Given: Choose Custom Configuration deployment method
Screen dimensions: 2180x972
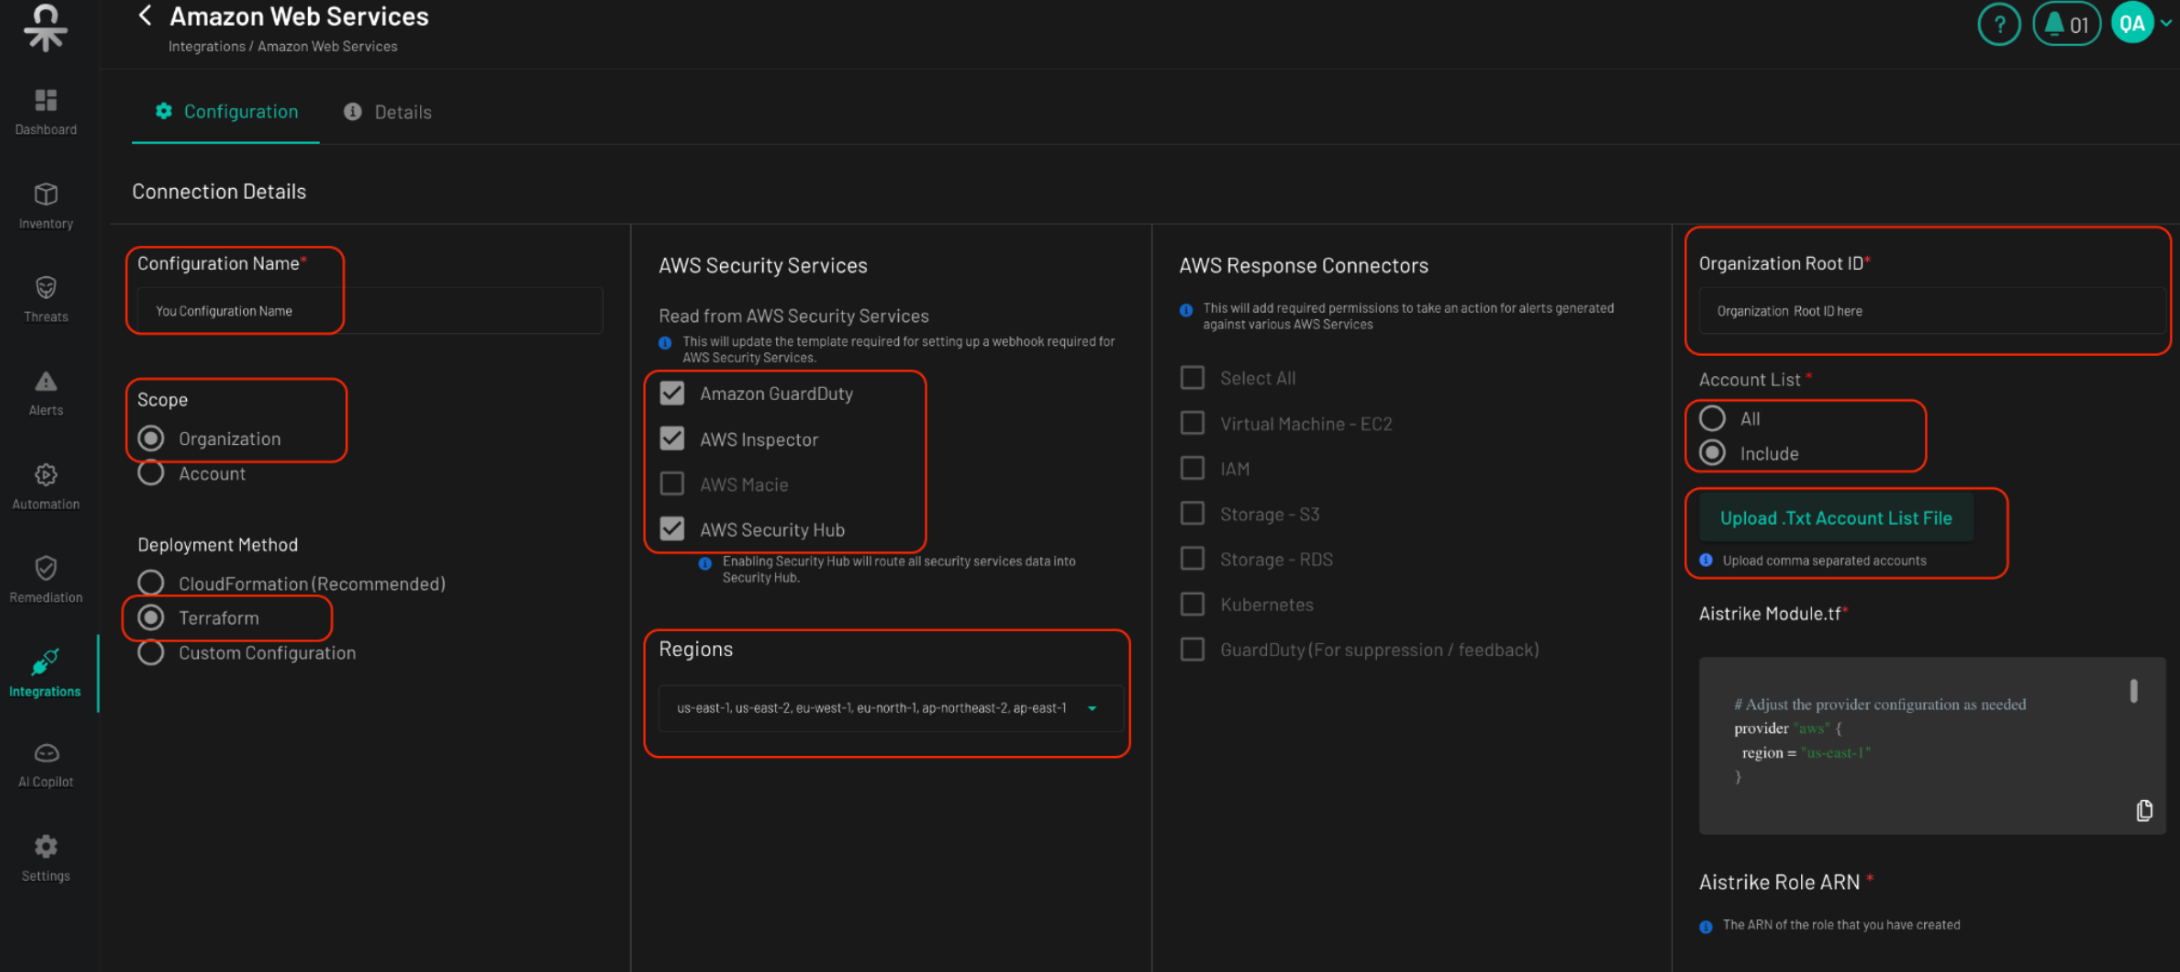Looking at the screenshot, I should pos(151,652).
